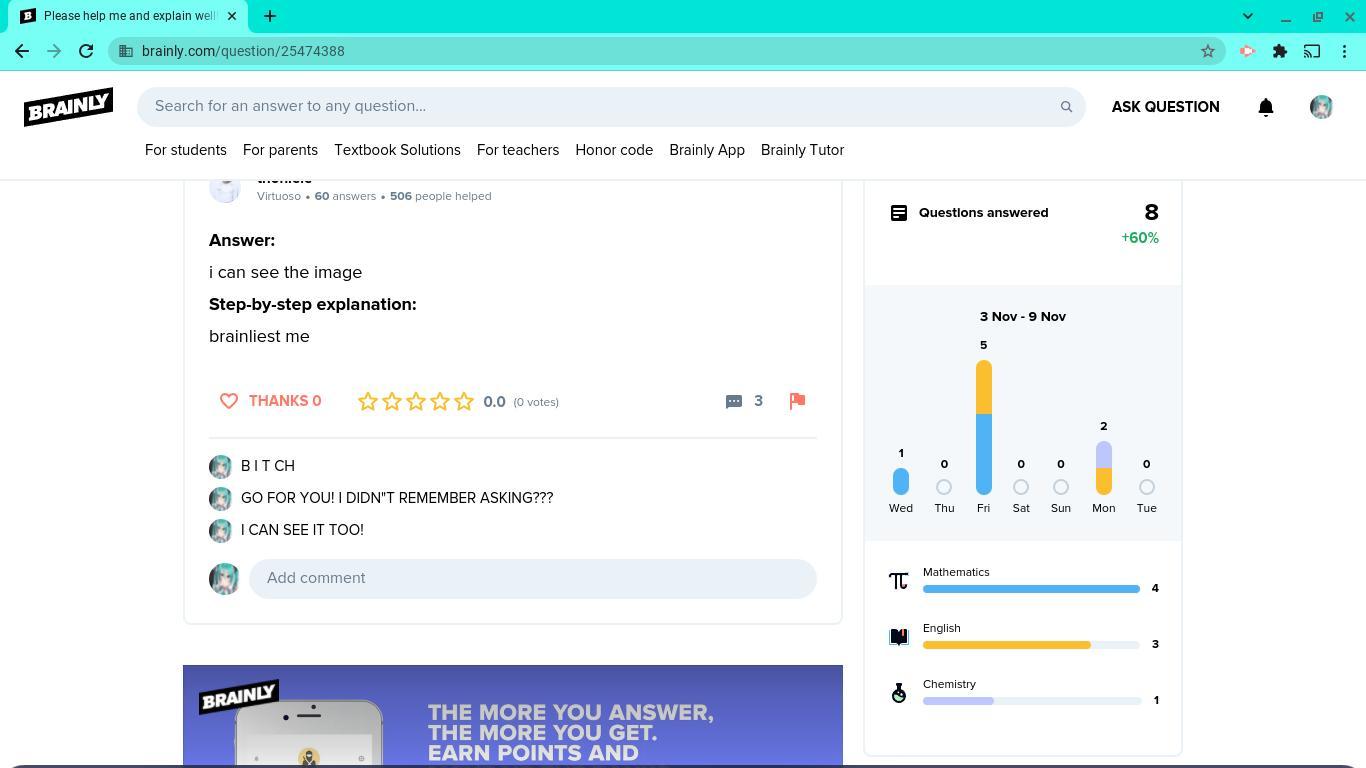This screenshot has width=1366, height=768.
Task: Click the Questions answered list icon
Action: [x=899, y=213]
